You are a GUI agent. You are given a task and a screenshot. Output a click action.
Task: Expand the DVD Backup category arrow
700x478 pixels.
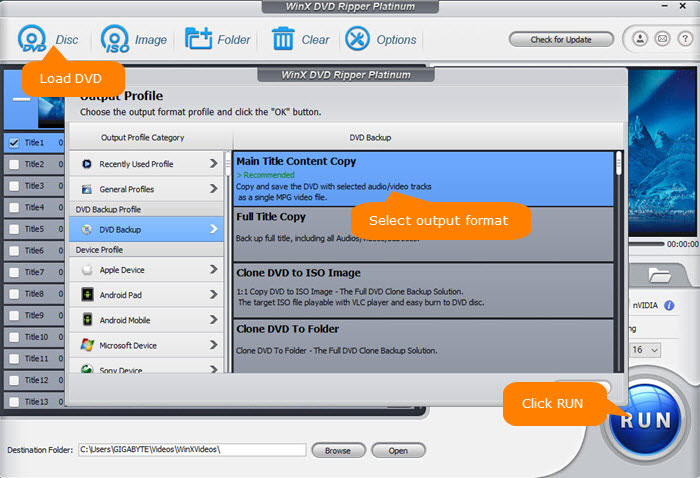213,229
